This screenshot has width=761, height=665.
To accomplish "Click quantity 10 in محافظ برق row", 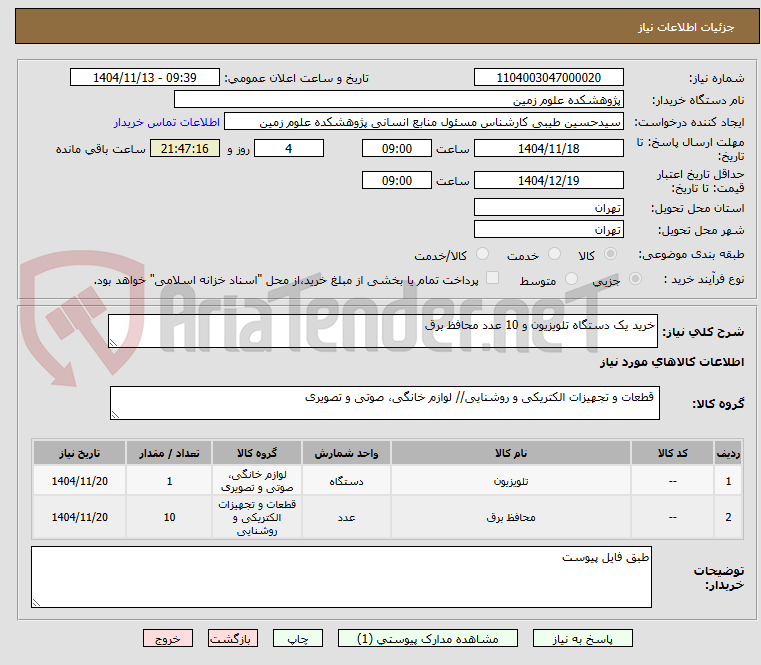I will pos(169,517).
